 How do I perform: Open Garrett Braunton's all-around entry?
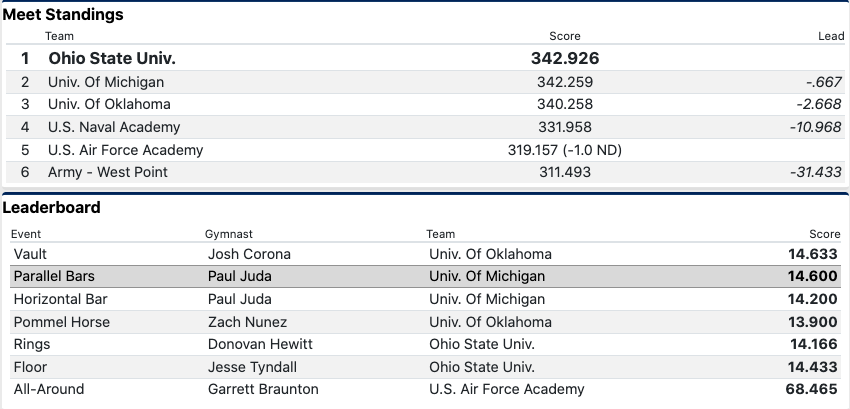(263, 389)
